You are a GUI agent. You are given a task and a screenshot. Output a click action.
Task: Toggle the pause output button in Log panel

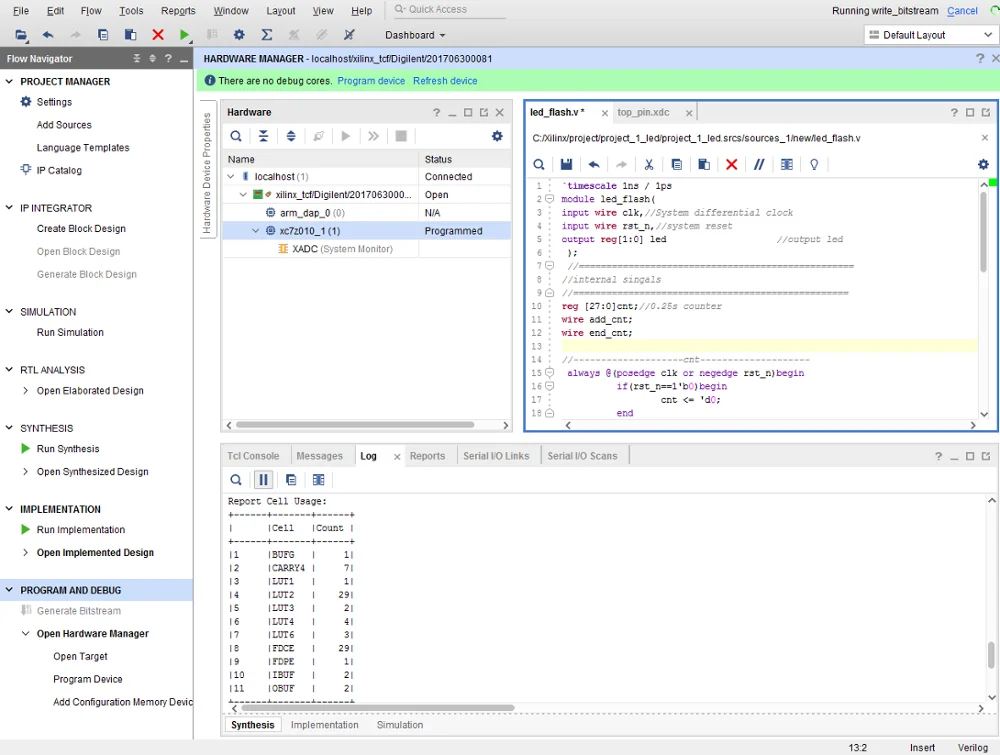(x=263, y=480)
